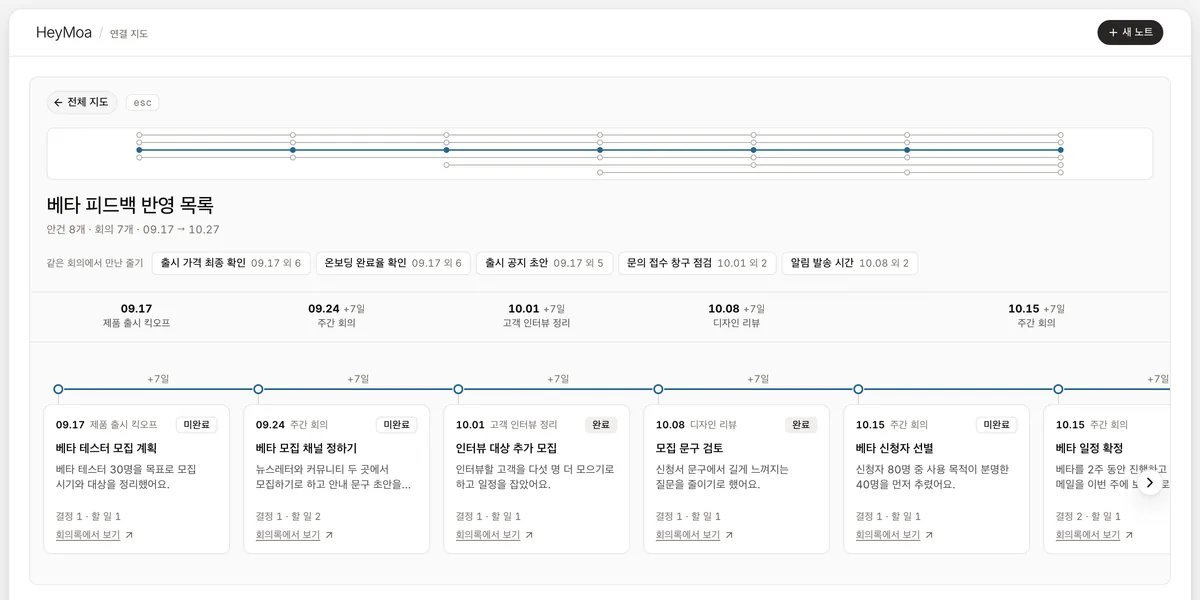Select 온보딩 완료율 확인 related thread chip

click(393, 263)
